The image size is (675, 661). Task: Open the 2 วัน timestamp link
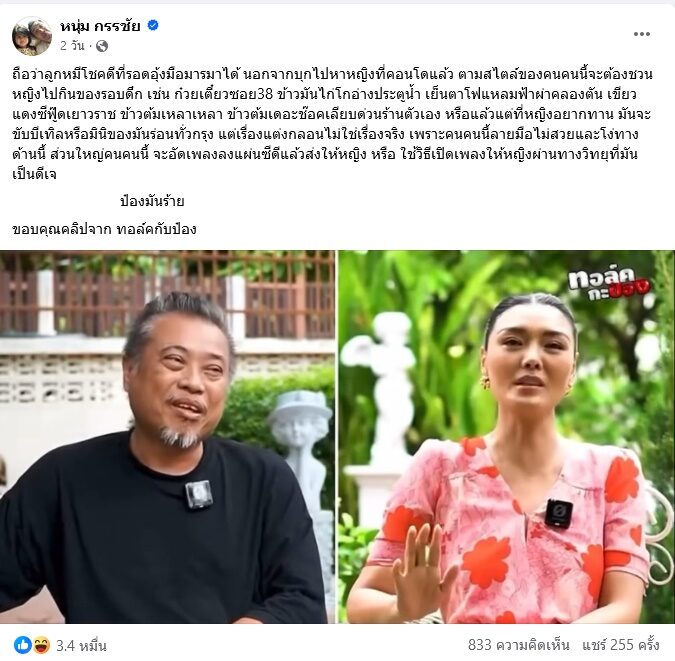[x=72, y=46]
